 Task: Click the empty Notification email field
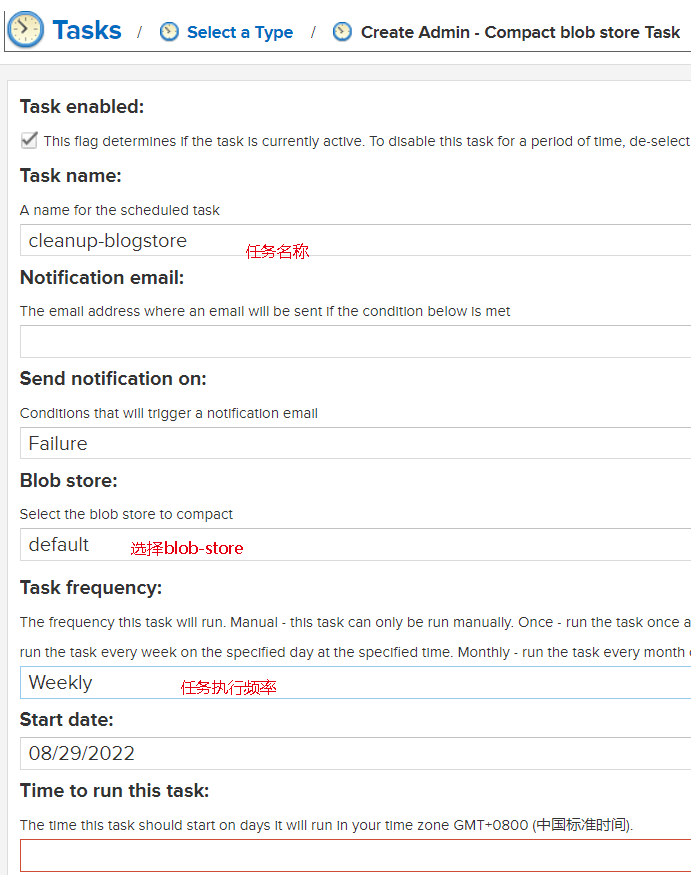[356, 342]
